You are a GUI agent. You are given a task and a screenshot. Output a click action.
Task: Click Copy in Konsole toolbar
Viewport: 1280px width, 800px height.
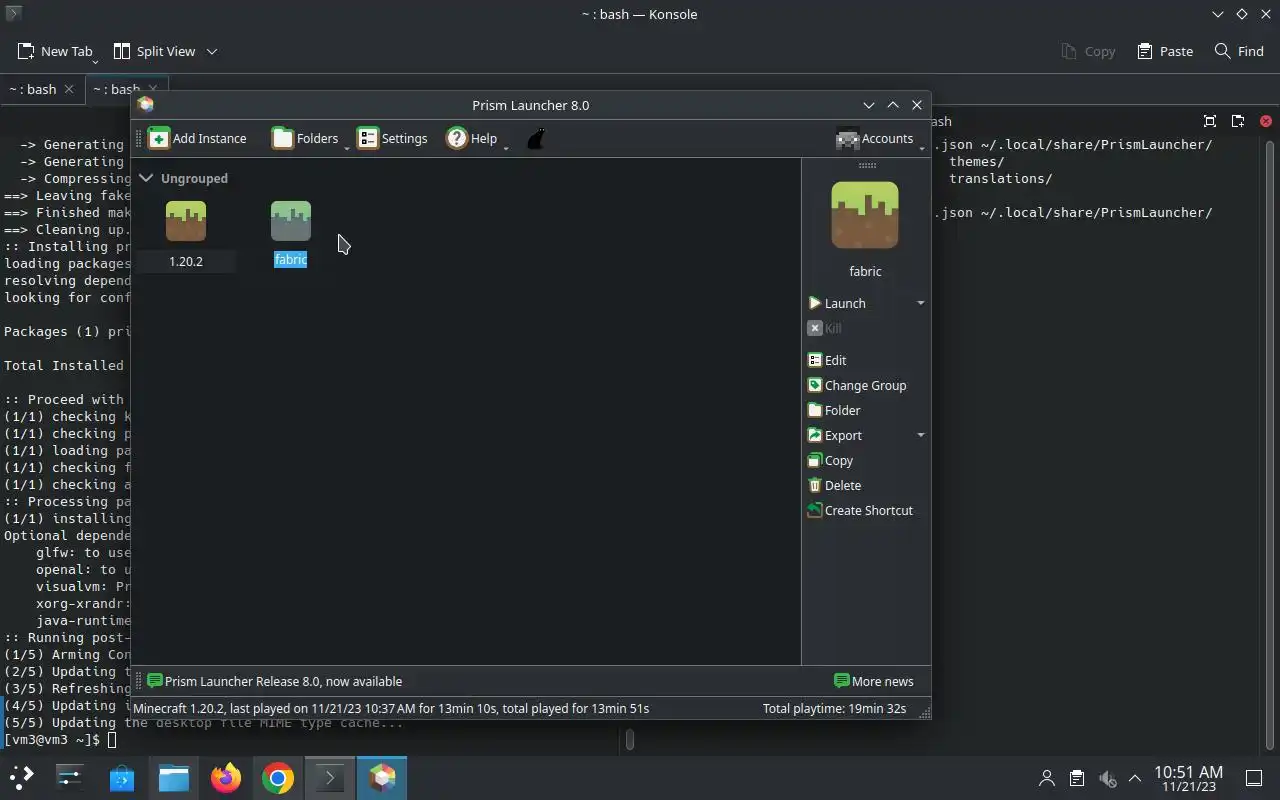1088,51
